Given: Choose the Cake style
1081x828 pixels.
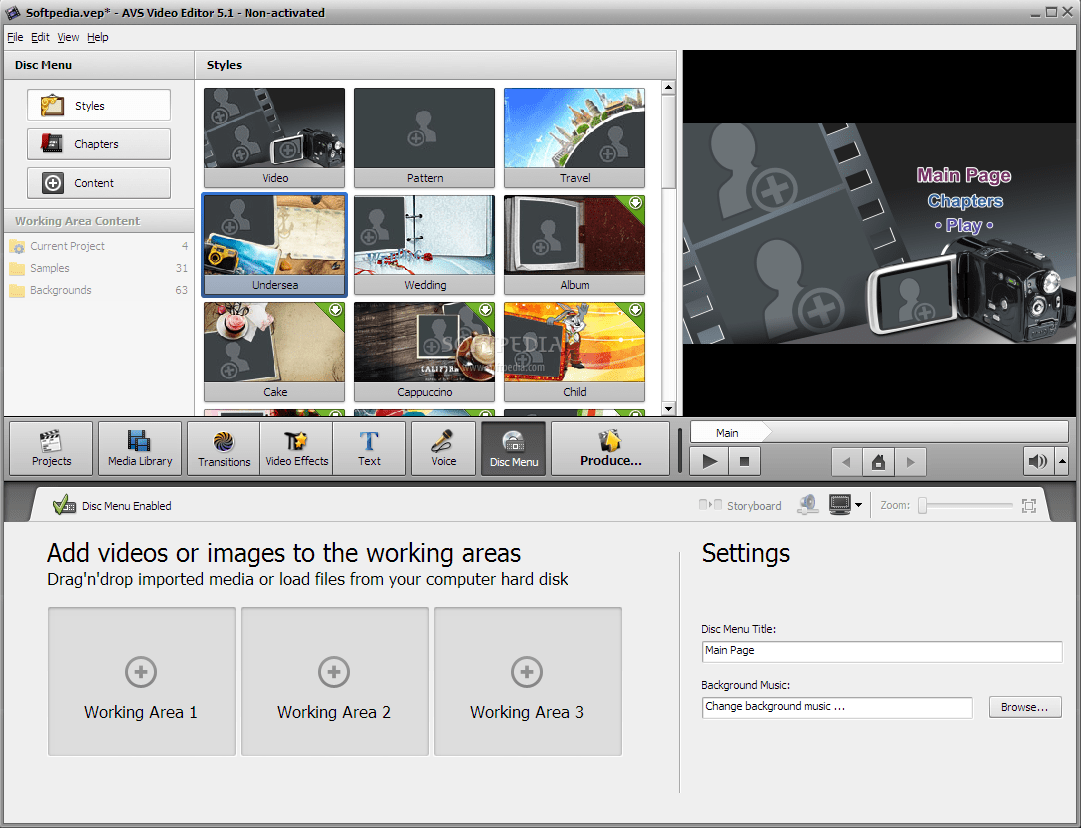Looking at the screenshot, I should (274, 352).
